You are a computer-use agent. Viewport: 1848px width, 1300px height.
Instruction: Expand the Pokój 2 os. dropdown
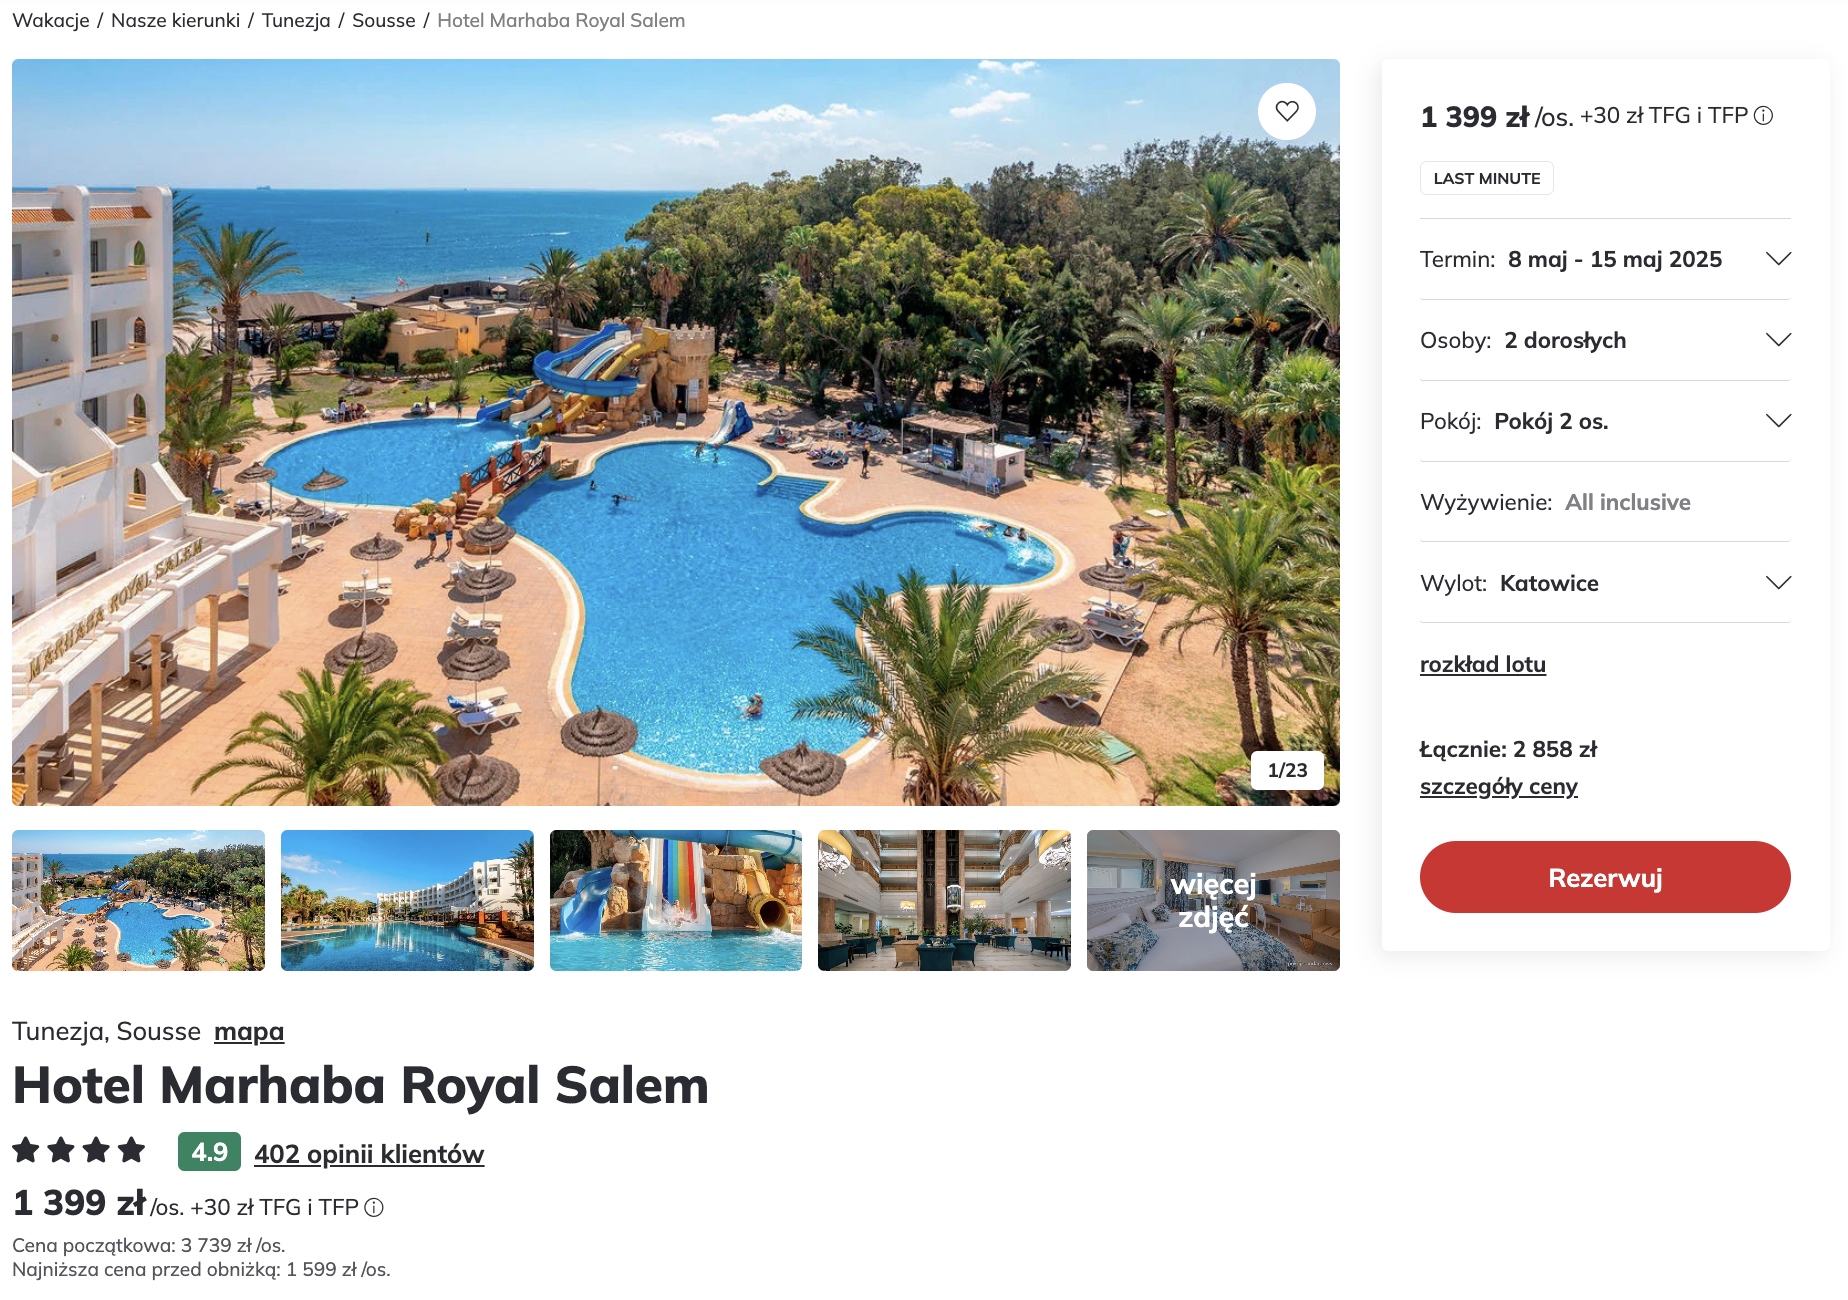click(x=1605, y=421)
